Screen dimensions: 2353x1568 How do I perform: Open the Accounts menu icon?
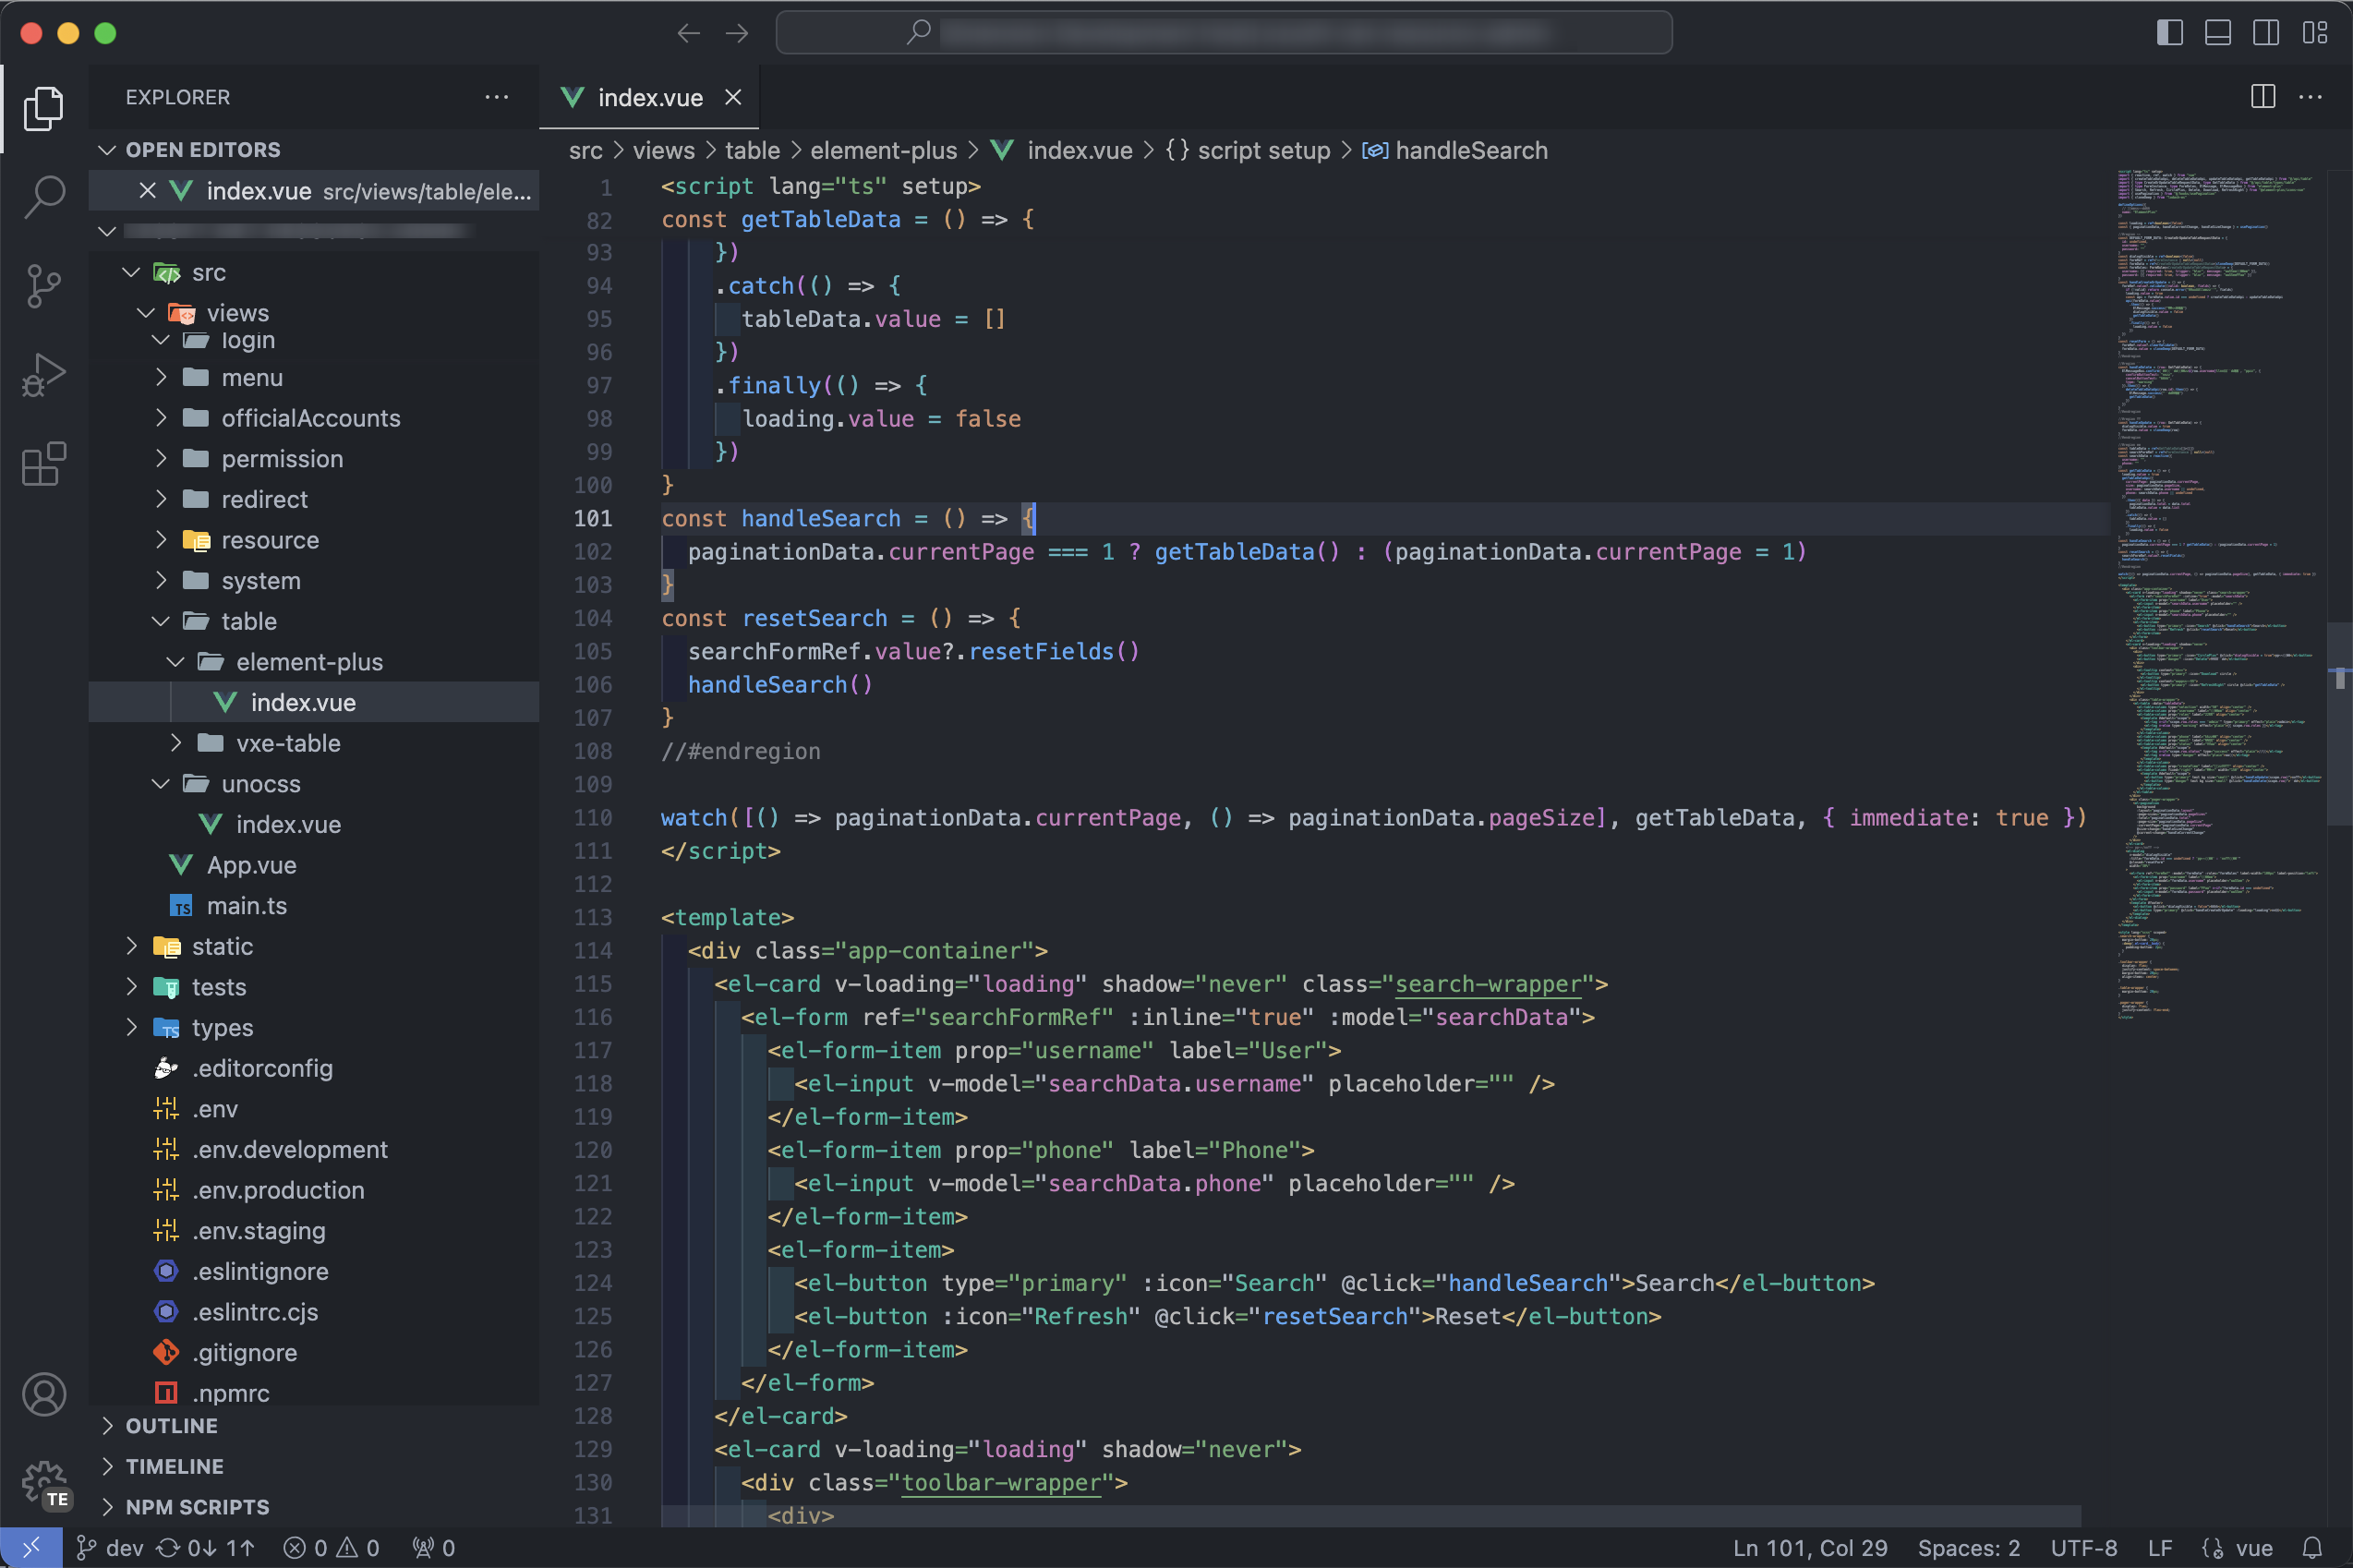[x=44, y=1394]
